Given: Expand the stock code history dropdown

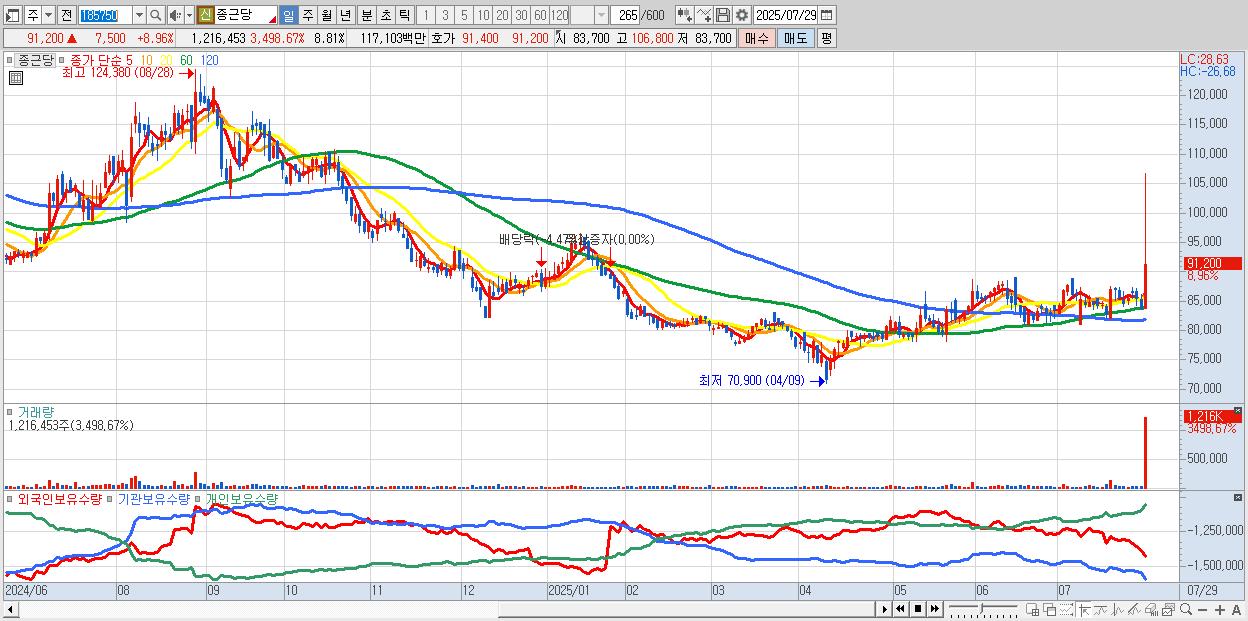Looking at the screenshot, I should [x=139, y=16].
